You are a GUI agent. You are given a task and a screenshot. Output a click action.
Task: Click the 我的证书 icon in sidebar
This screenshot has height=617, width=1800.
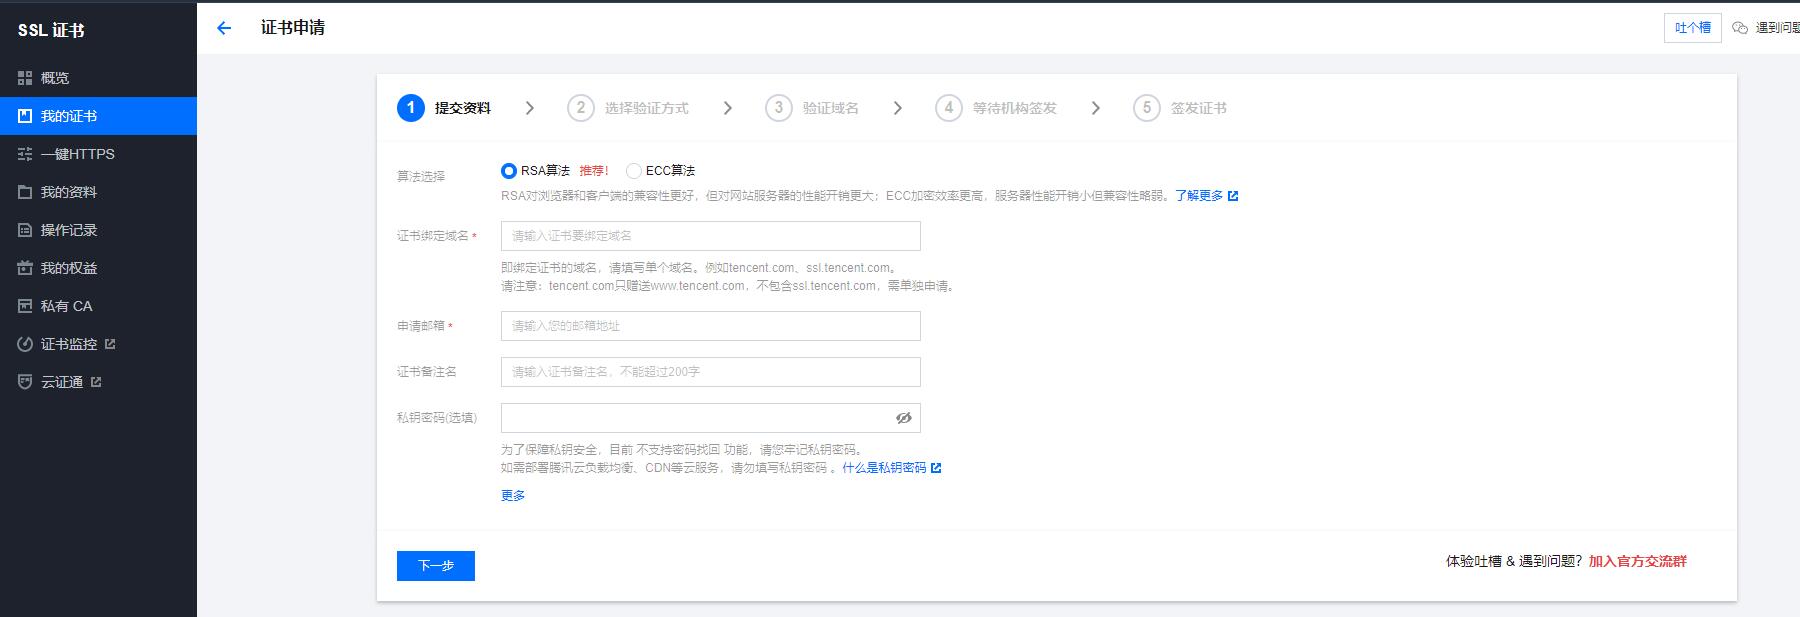coord(25,116)
